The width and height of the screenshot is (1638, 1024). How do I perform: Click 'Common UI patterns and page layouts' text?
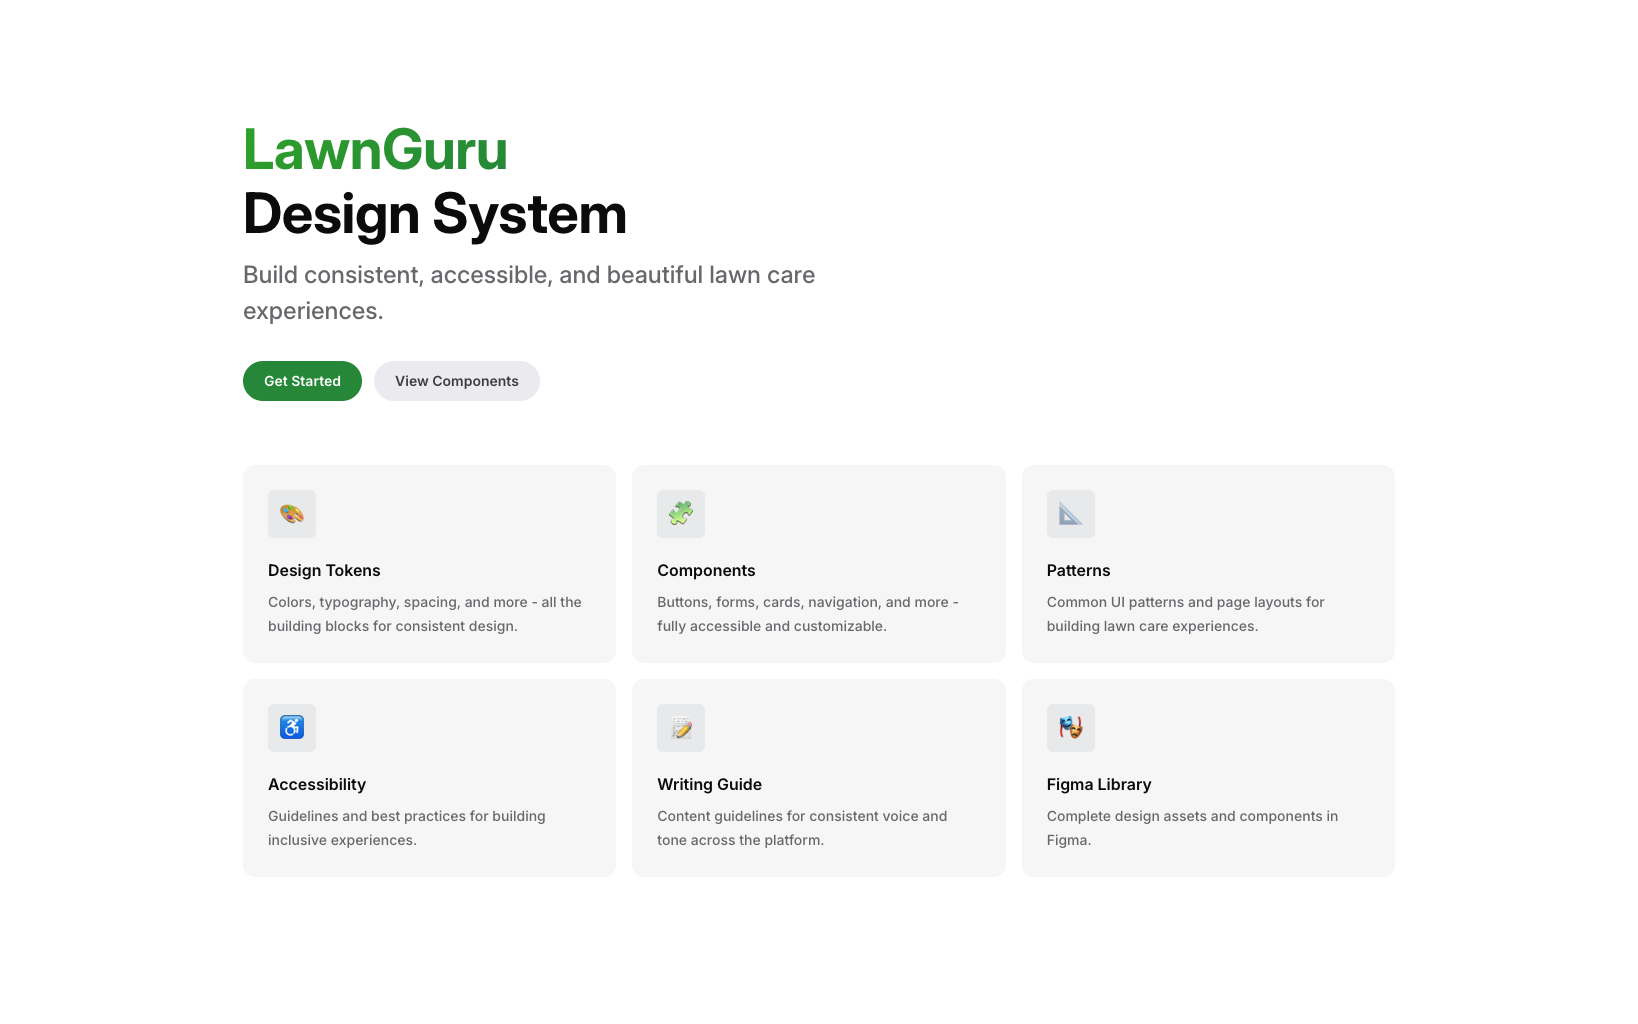pos(1185,614)
